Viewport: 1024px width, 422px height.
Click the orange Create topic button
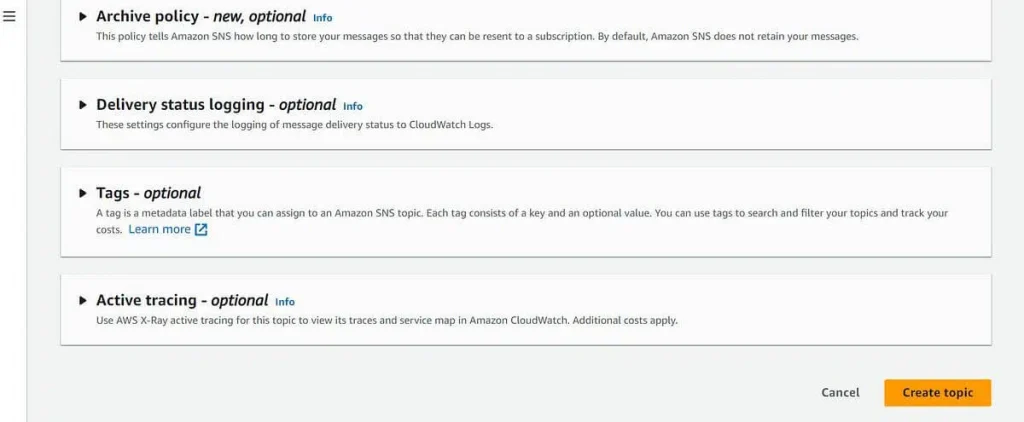(938, 393)
